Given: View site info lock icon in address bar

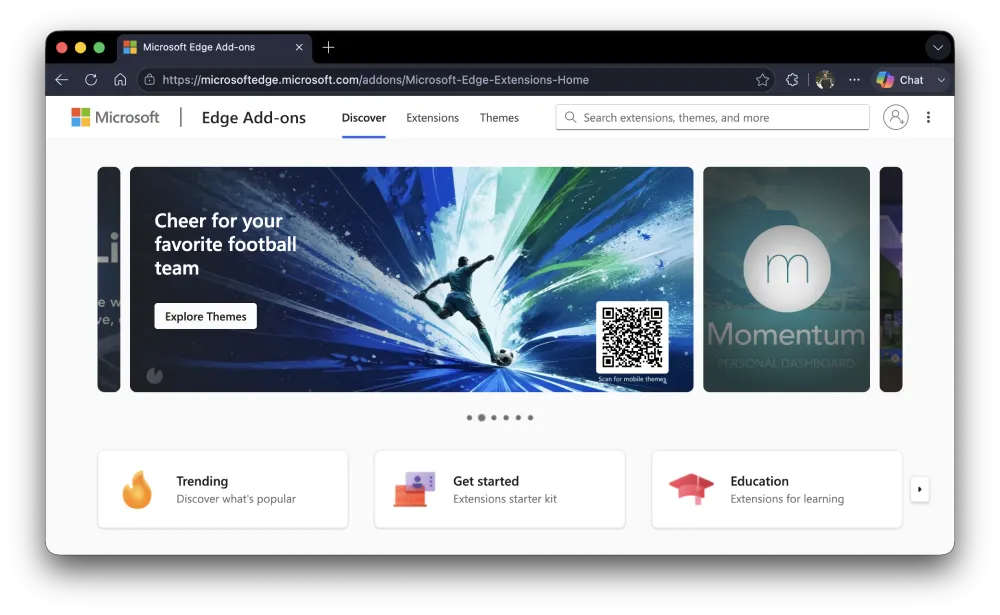Looking at the screenshot, I should tap(149, 80).
